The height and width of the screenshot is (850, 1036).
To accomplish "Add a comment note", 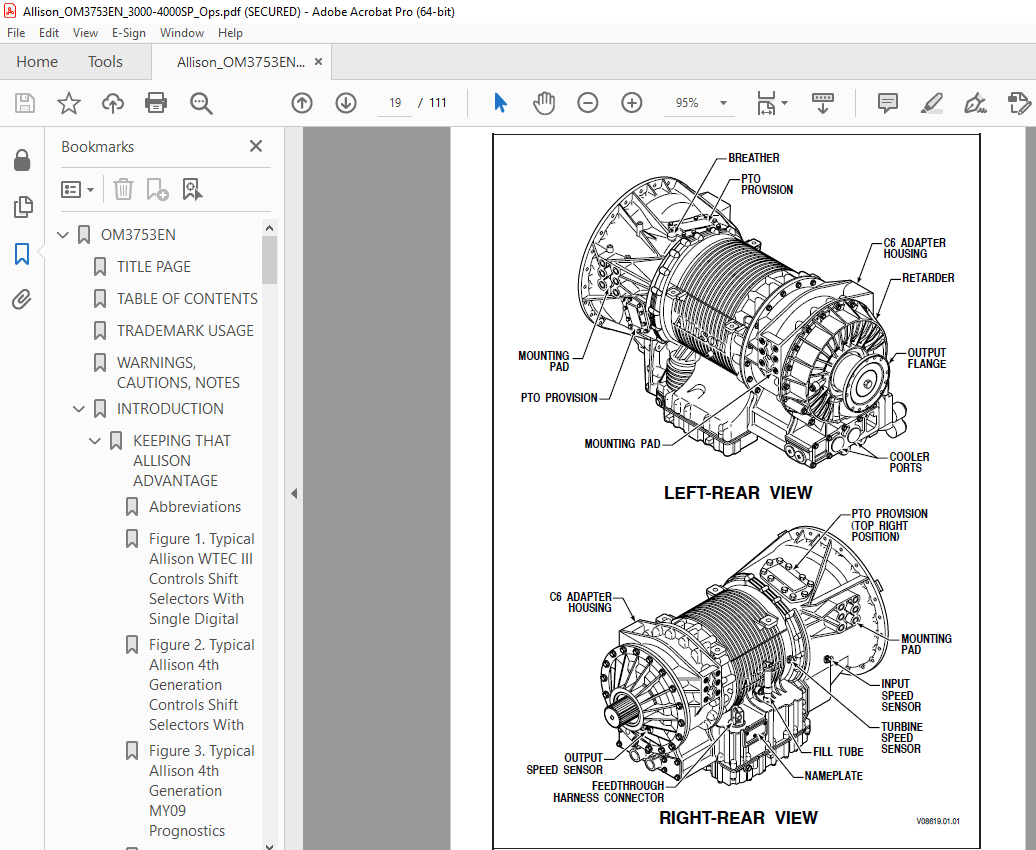I will click(x=887, y=103).
